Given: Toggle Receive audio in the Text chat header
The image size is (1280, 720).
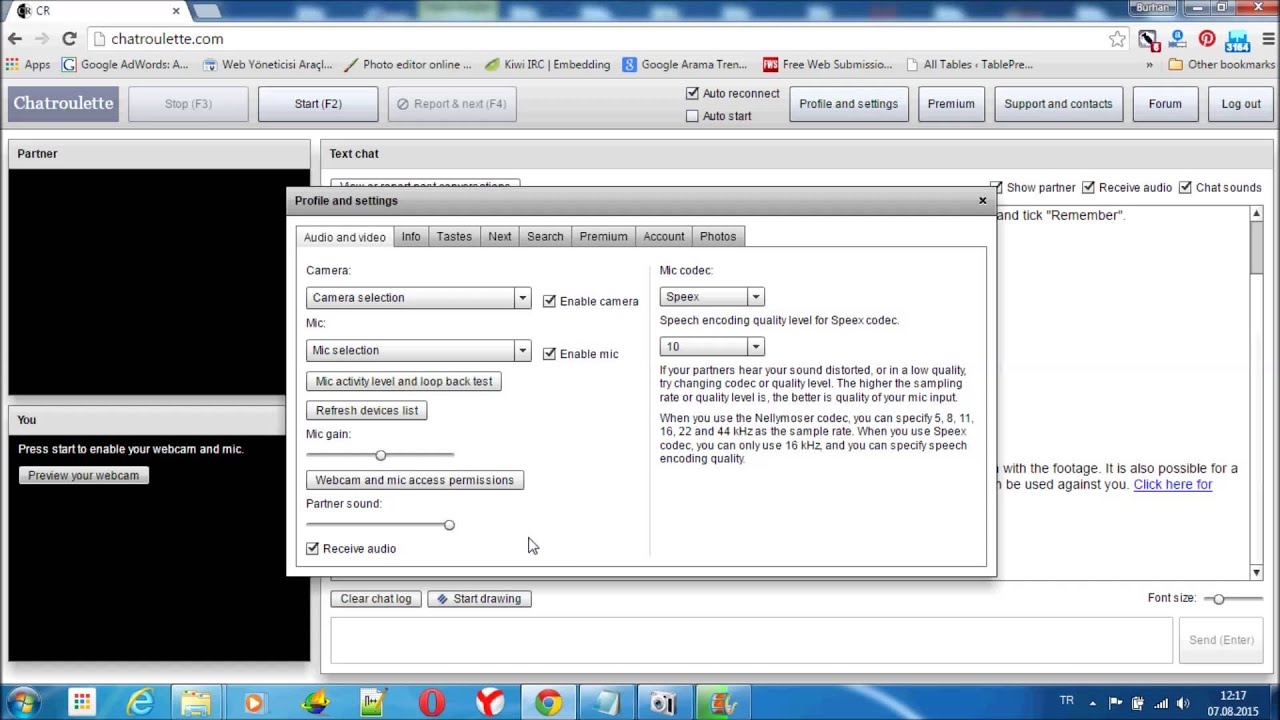Looking at the screenshot, I should click(x=1088, y=187).
